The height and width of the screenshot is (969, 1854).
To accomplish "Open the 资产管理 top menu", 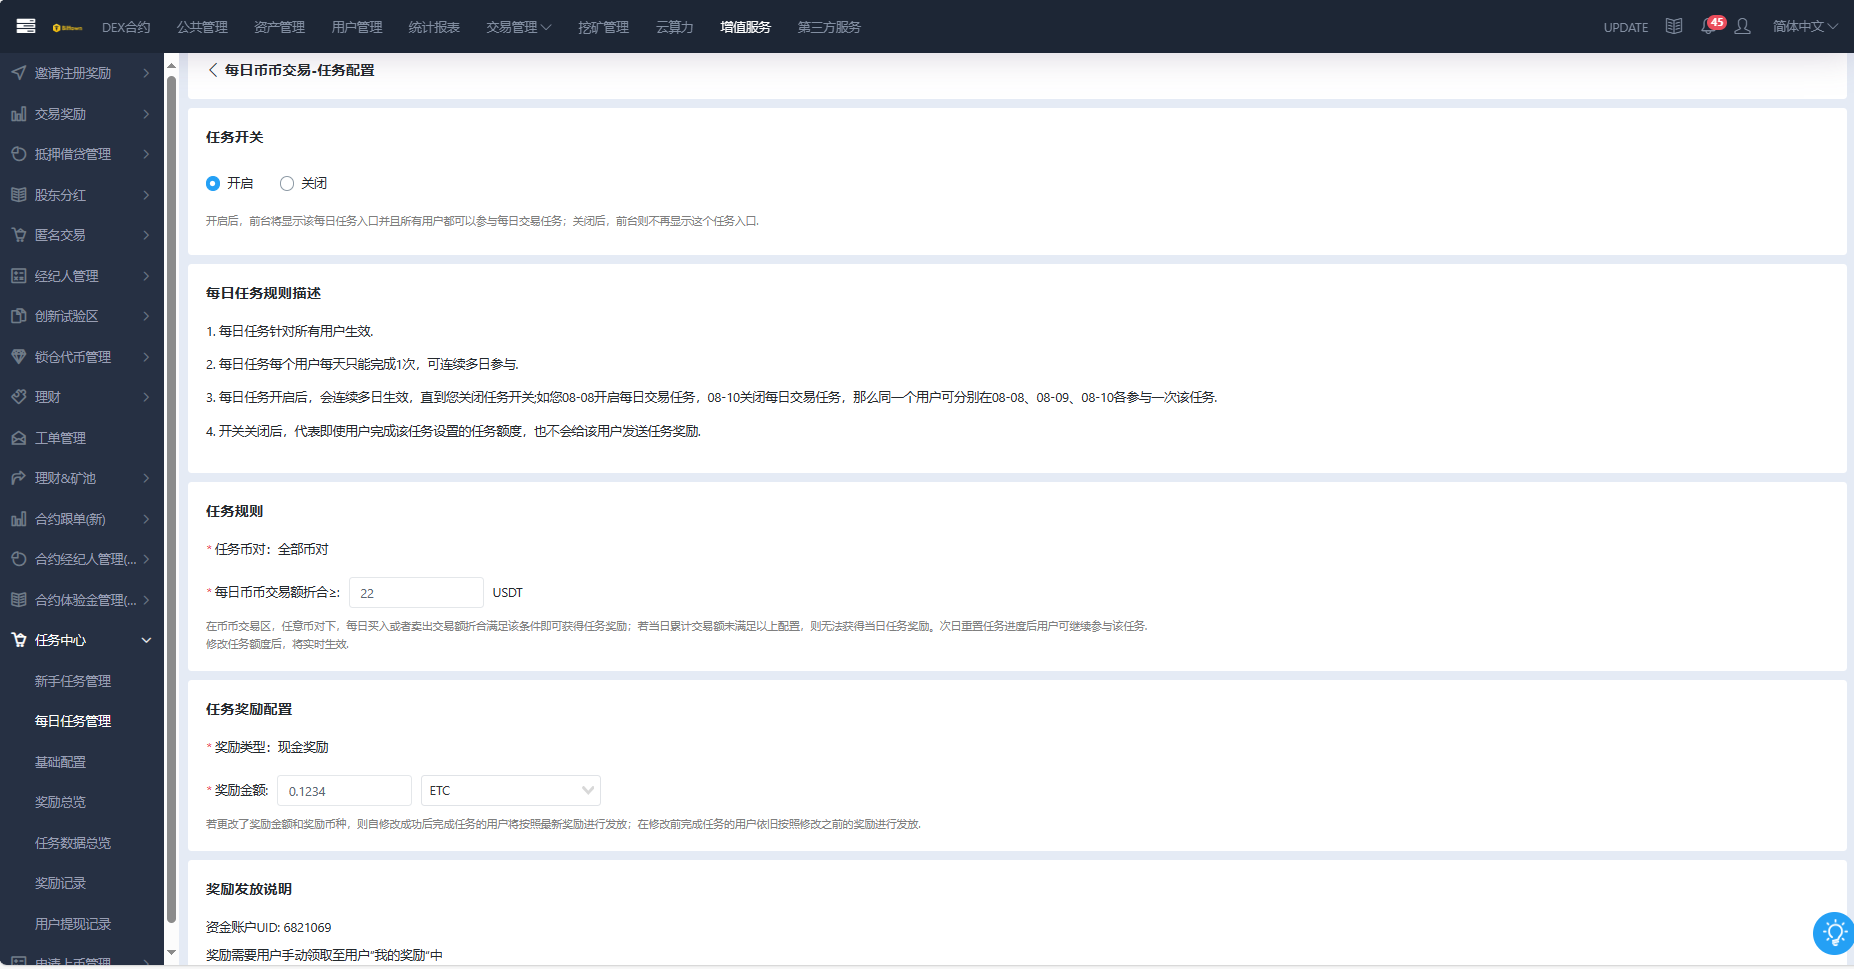I will tap(279, 27).
